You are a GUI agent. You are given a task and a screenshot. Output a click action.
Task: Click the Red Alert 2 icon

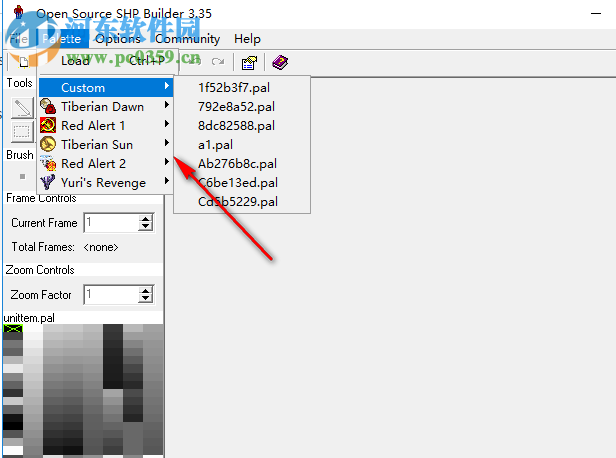(48, 163)
